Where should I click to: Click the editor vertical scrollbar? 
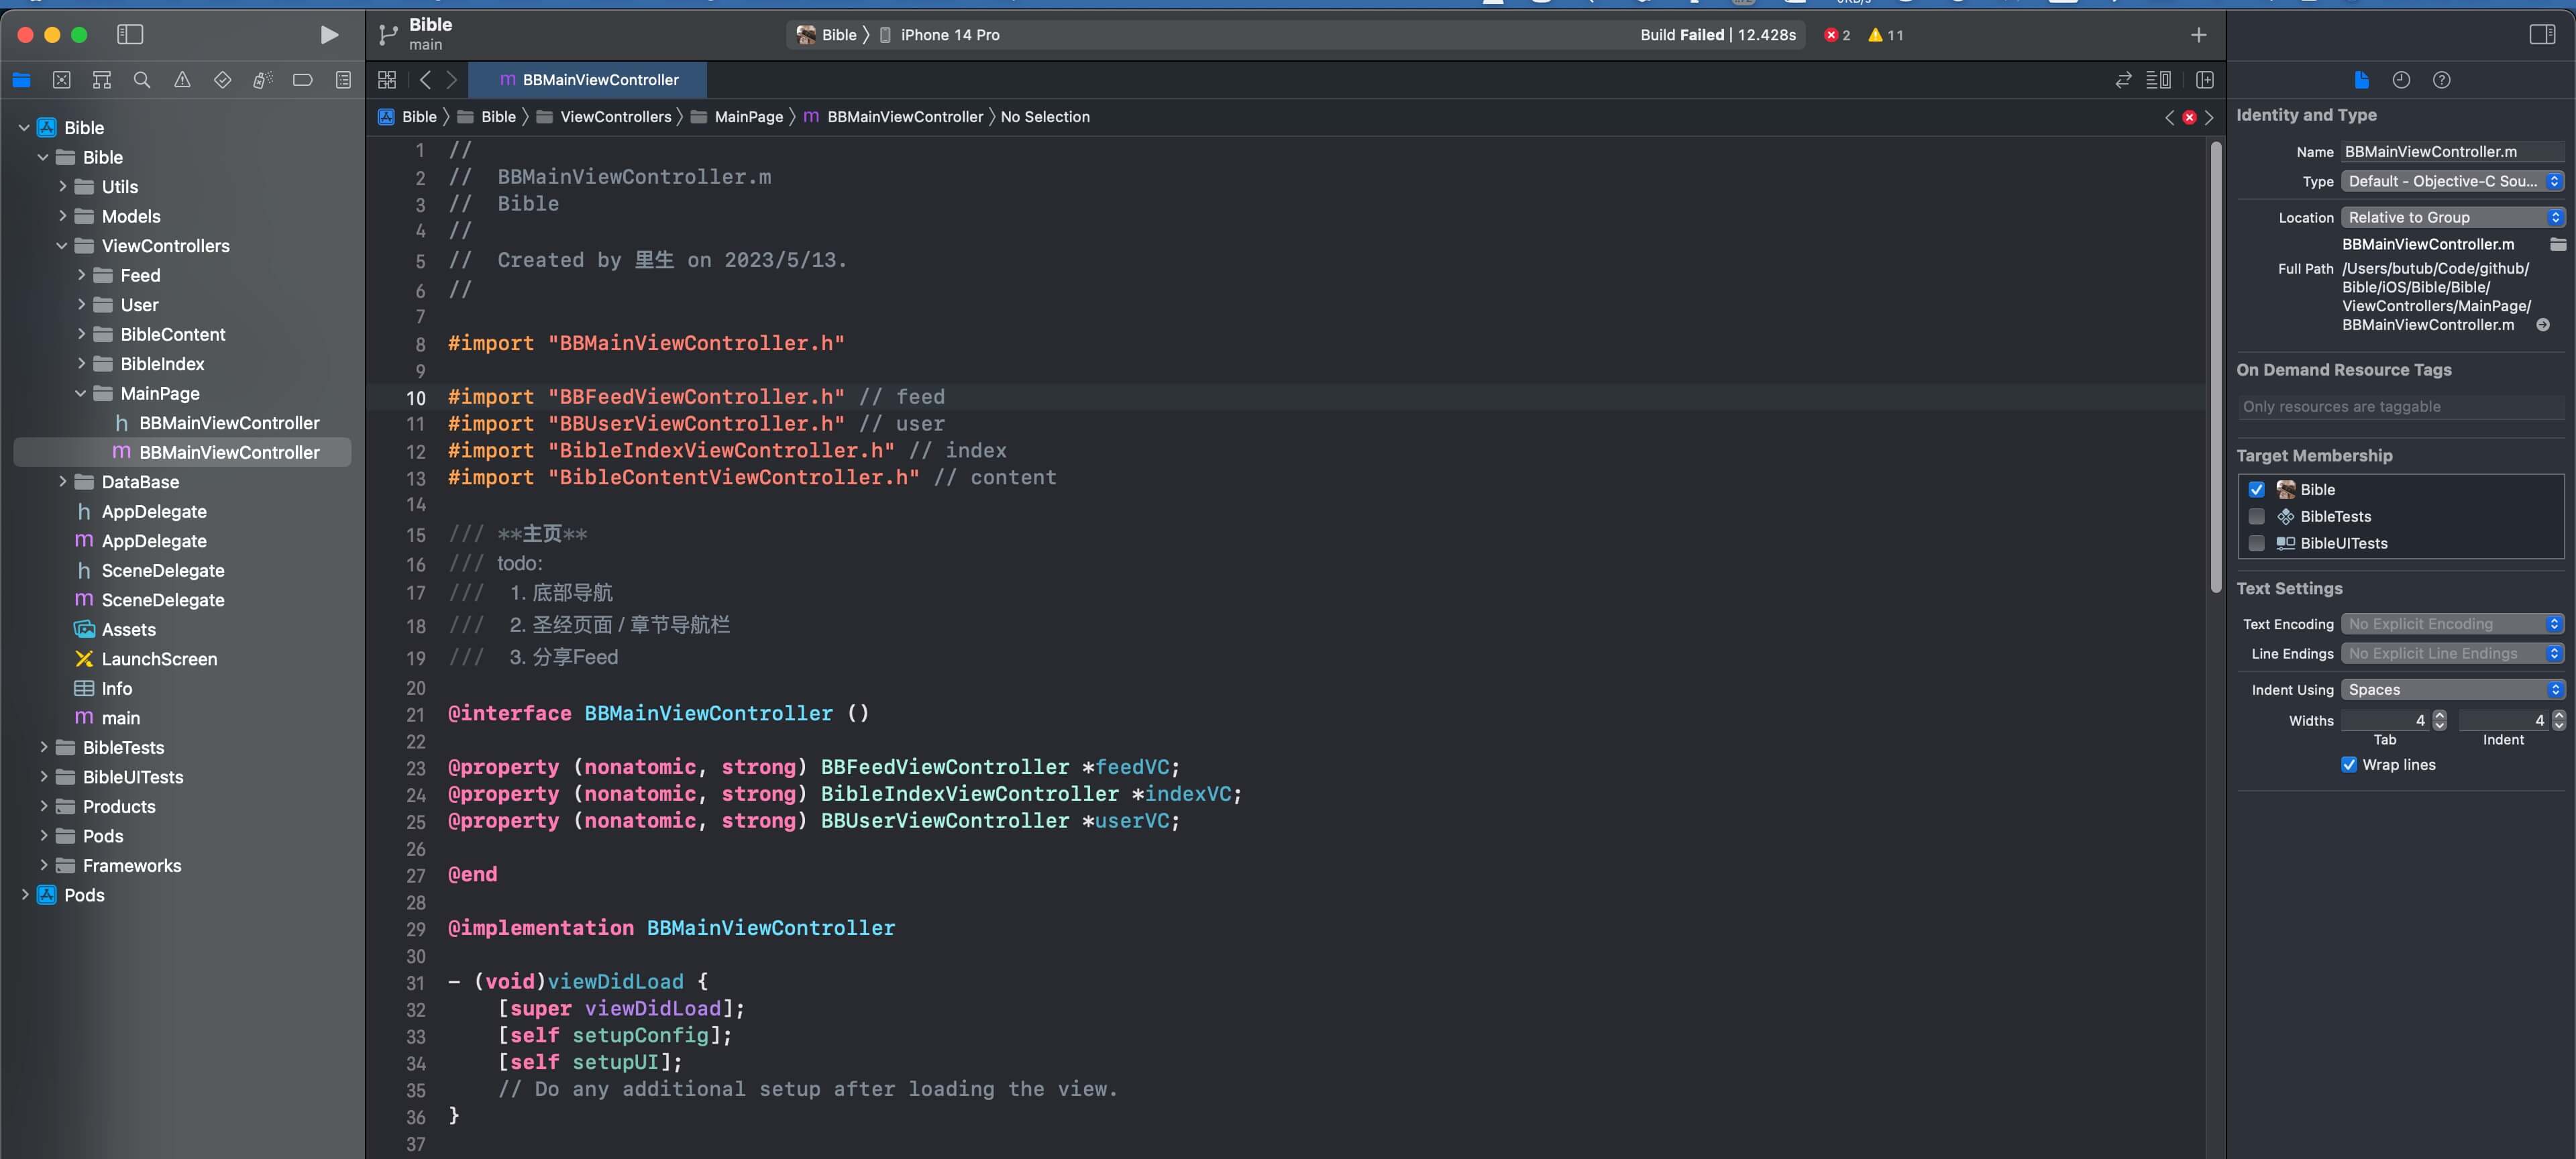2216,368
